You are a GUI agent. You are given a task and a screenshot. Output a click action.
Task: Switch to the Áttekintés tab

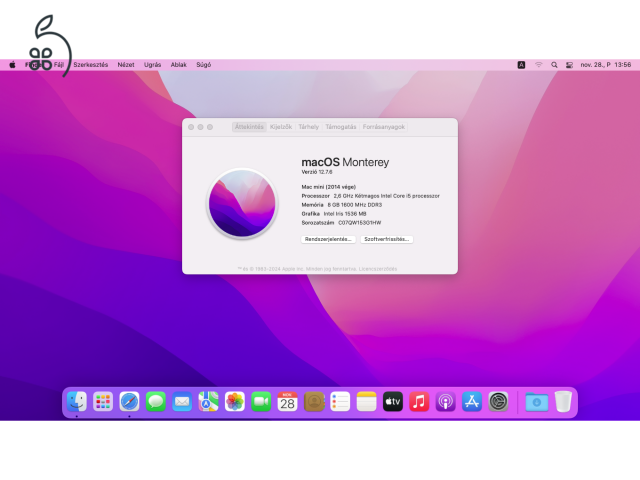point(249,127)
